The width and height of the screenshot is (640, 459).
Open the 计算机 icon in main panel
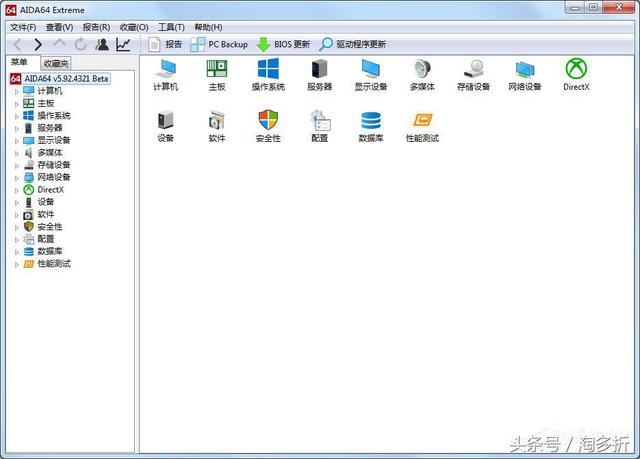pos(165,70)
